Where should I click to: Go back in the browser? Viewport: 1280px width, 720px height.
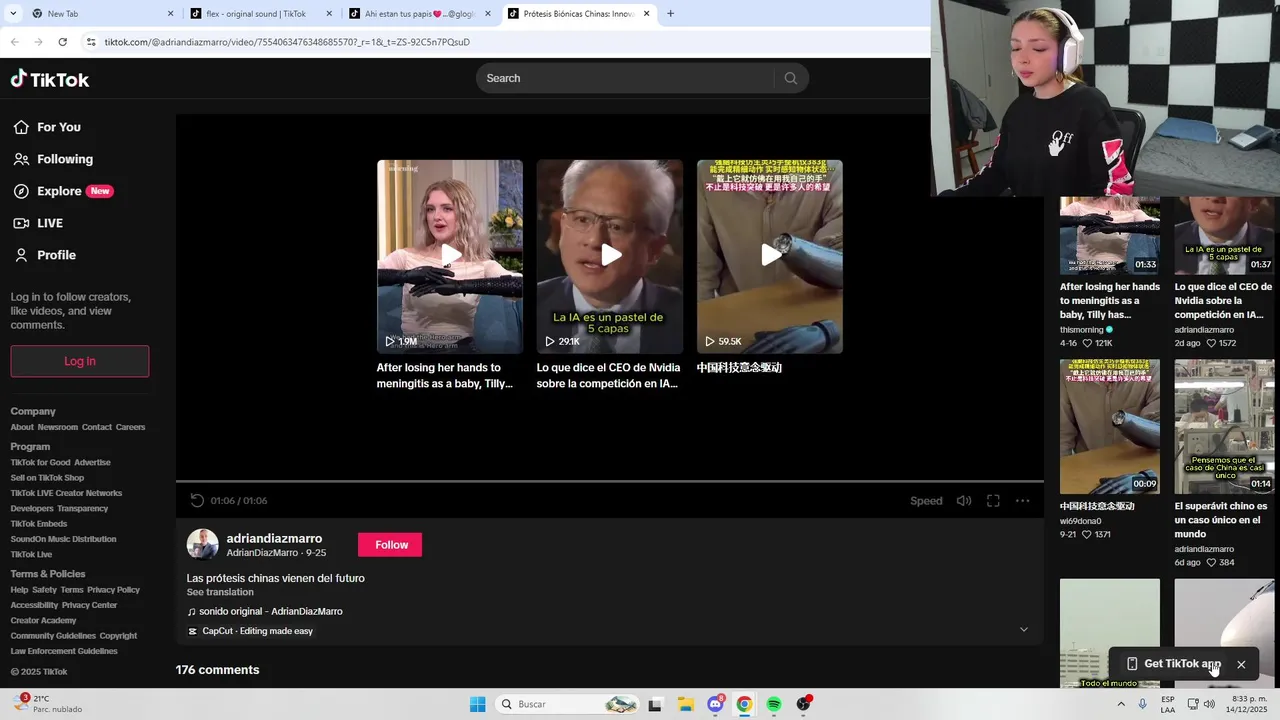(x=14, y=42)
